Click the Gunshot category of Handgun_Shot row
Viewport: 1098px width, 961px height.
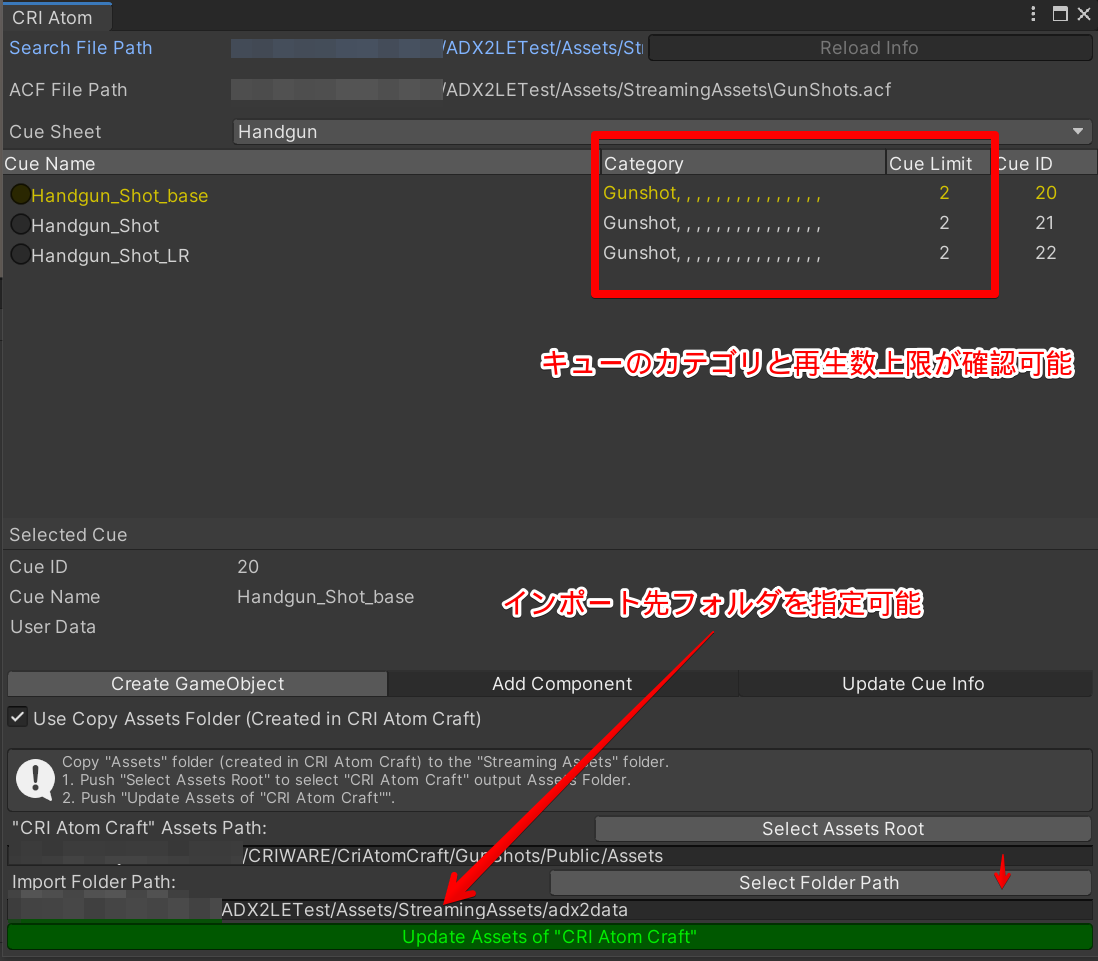coord(711,223)
